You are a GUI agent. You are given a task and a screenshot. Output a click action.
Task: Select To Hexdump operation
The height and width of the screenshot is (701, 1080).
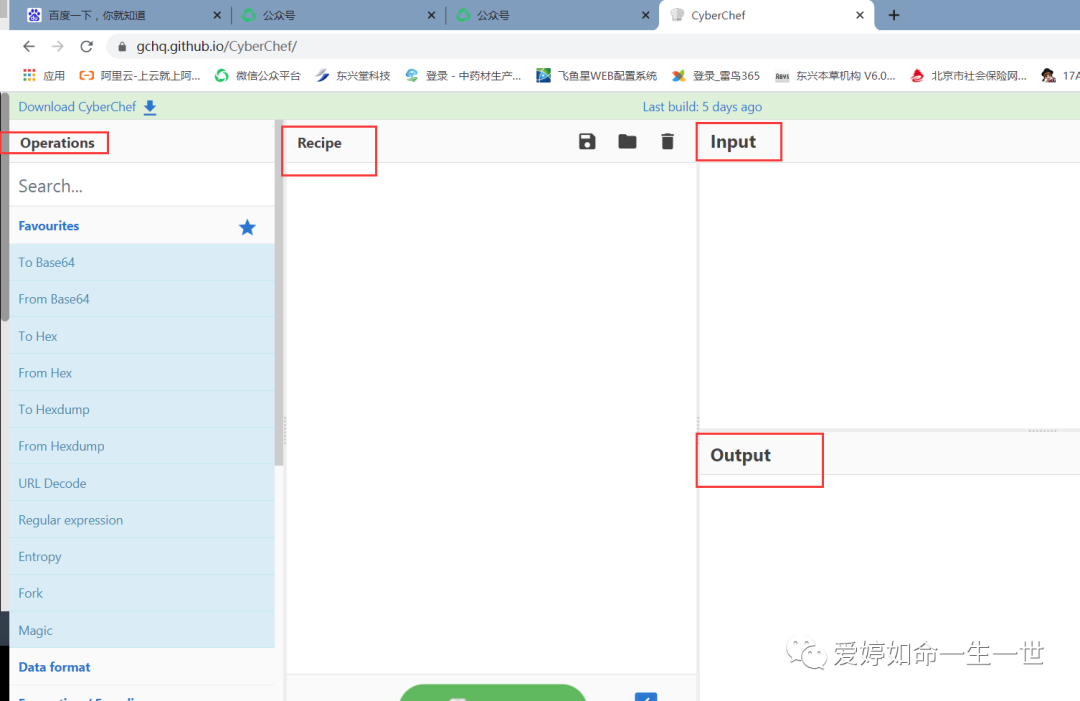point(142,409)
